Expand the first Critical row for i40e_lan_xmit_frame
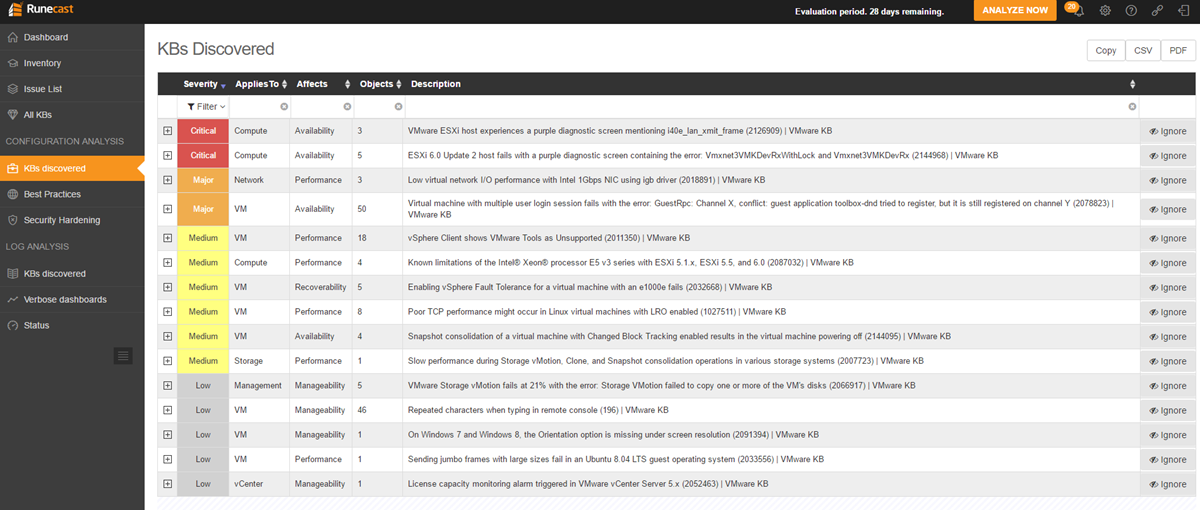The image size is (1200, 510). coord(167,131)
